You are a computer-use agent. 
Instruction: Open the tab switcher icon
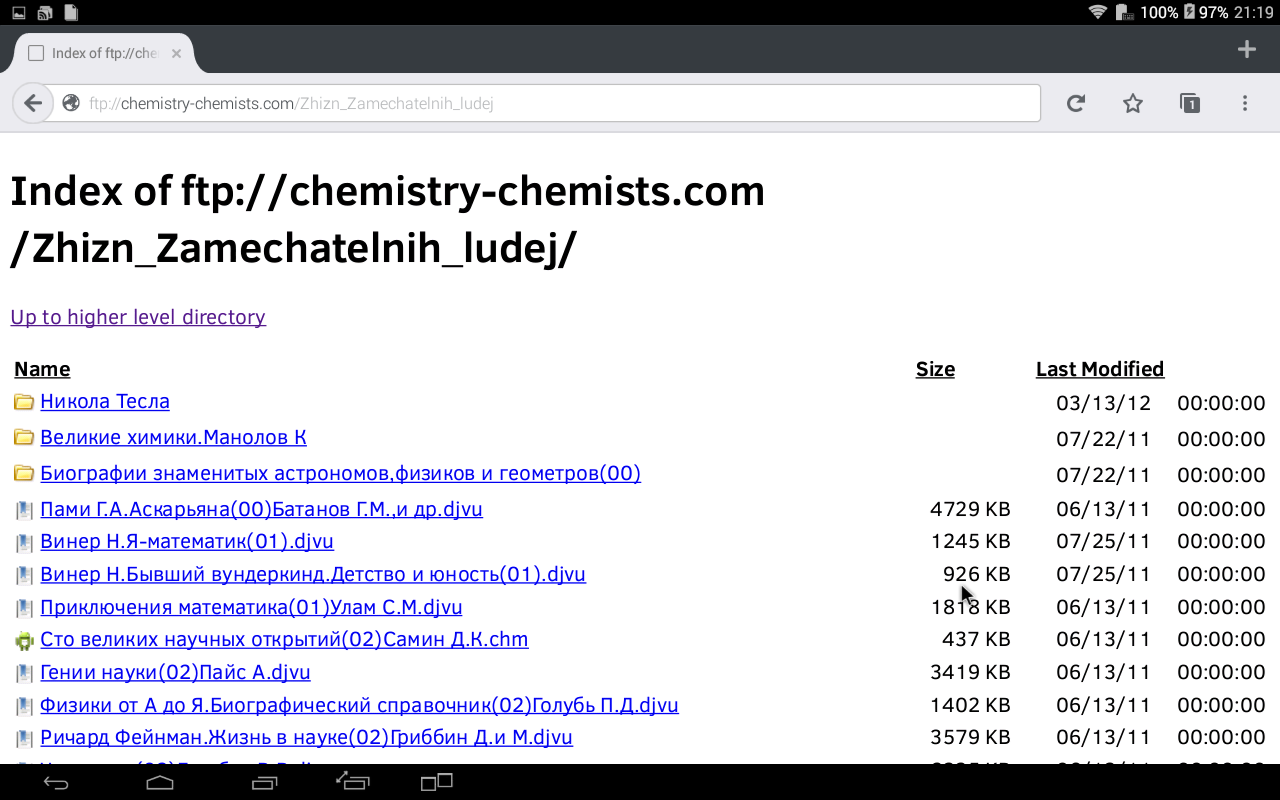(x=1189, y=103)
